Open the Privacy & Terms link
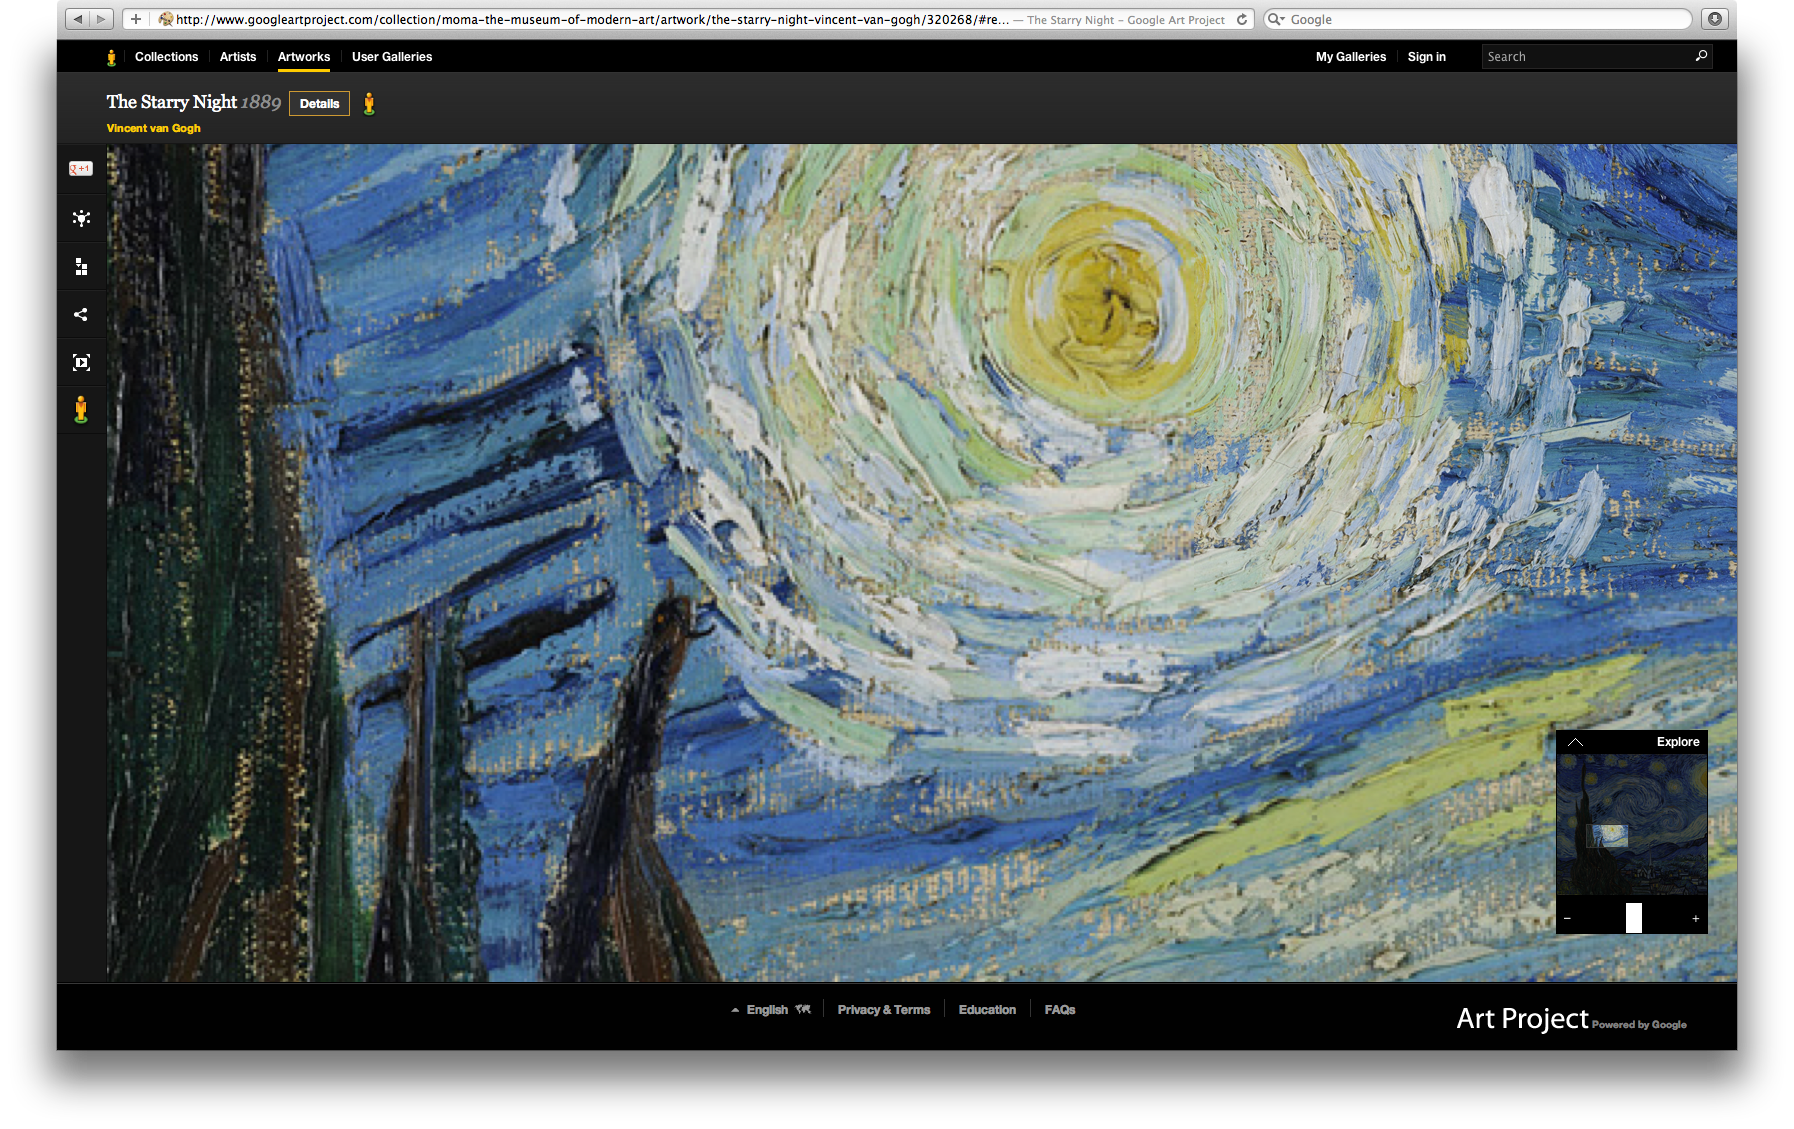 pos(883,1009)
